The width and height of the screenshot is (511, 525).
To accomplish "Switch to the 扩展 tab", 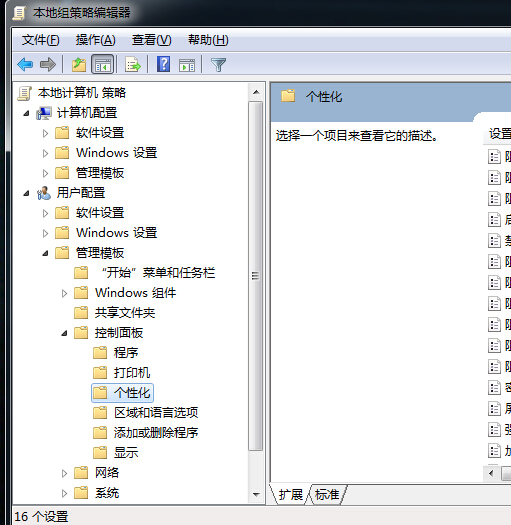I will 290,494.
